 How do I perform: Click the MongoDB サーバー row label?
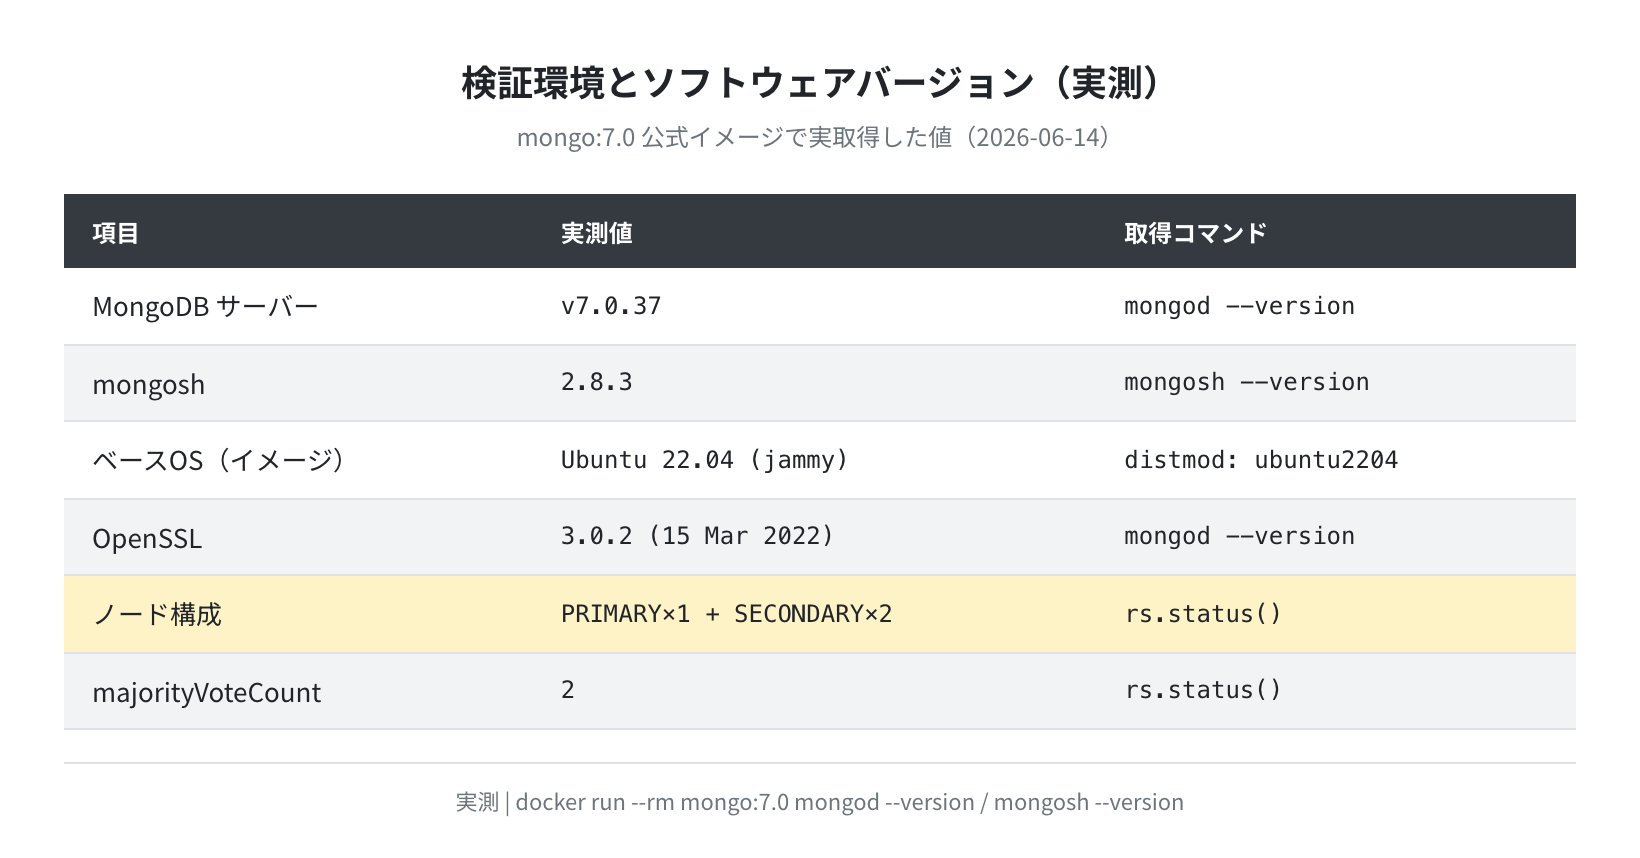[x=205, y=307]
